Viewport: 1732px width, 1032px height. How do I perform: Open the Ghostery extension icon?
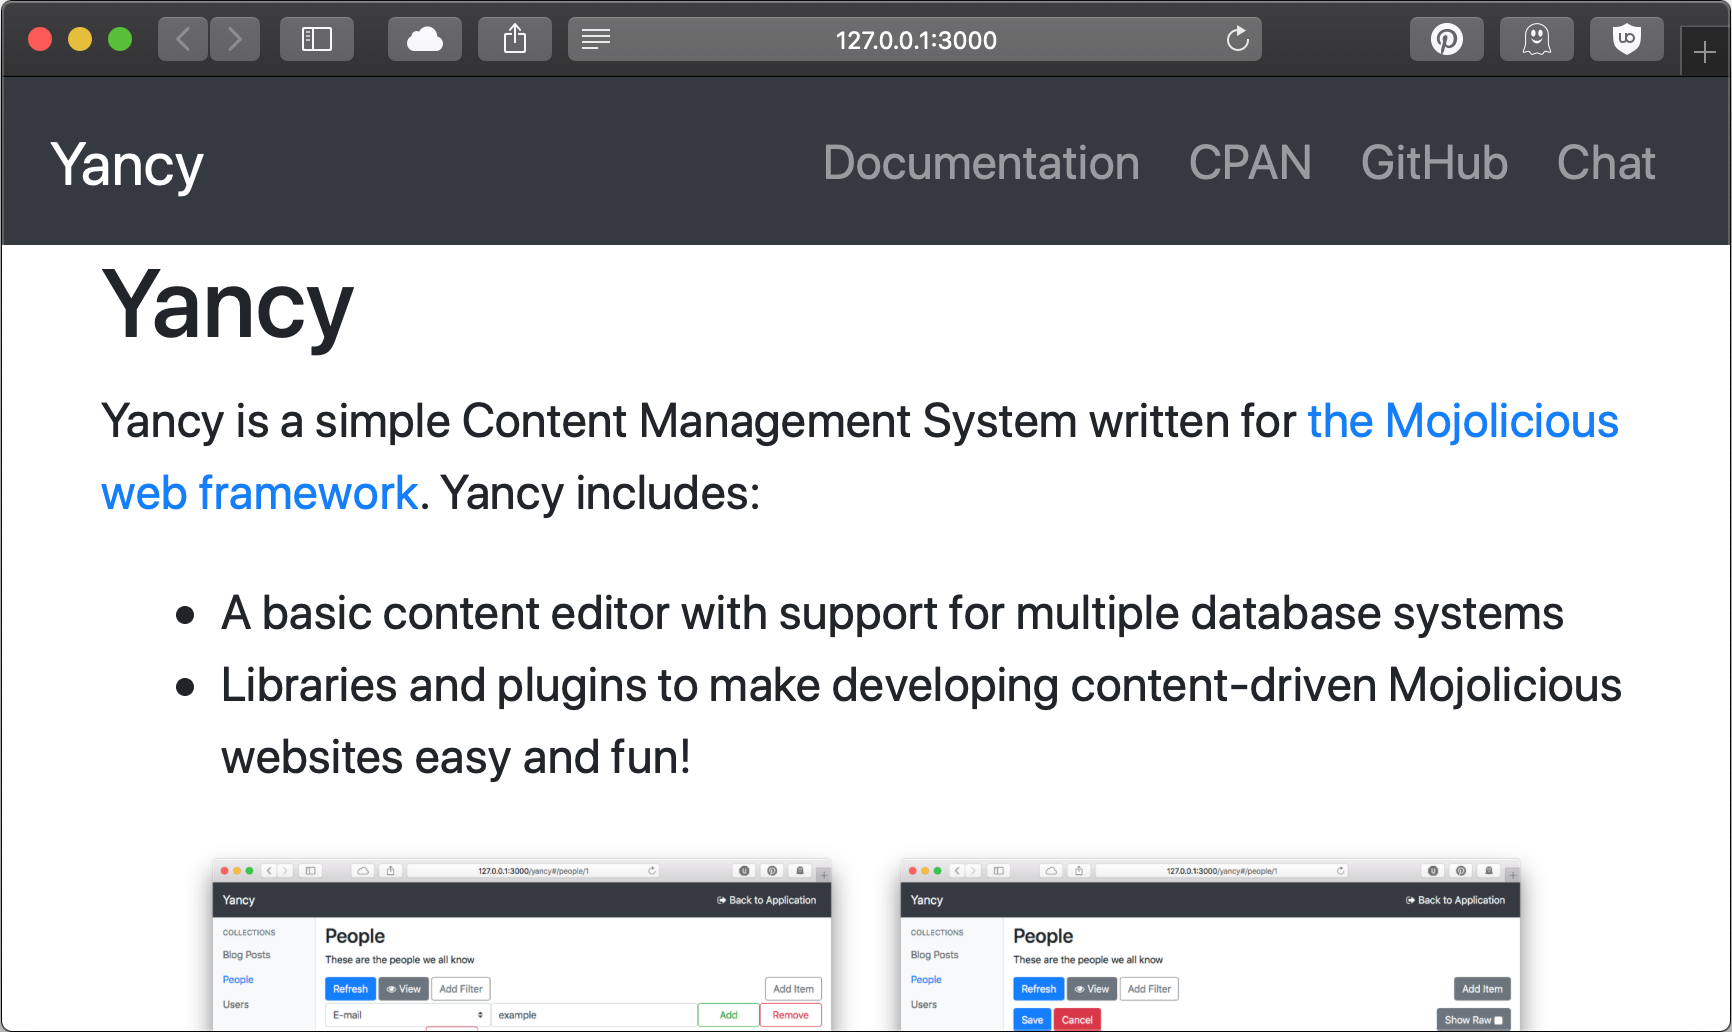1537,40
